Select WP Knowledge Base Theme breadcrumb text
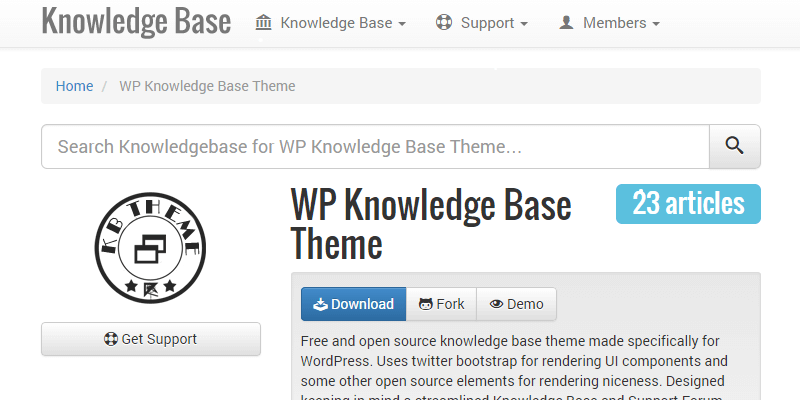 pos(207,86)
